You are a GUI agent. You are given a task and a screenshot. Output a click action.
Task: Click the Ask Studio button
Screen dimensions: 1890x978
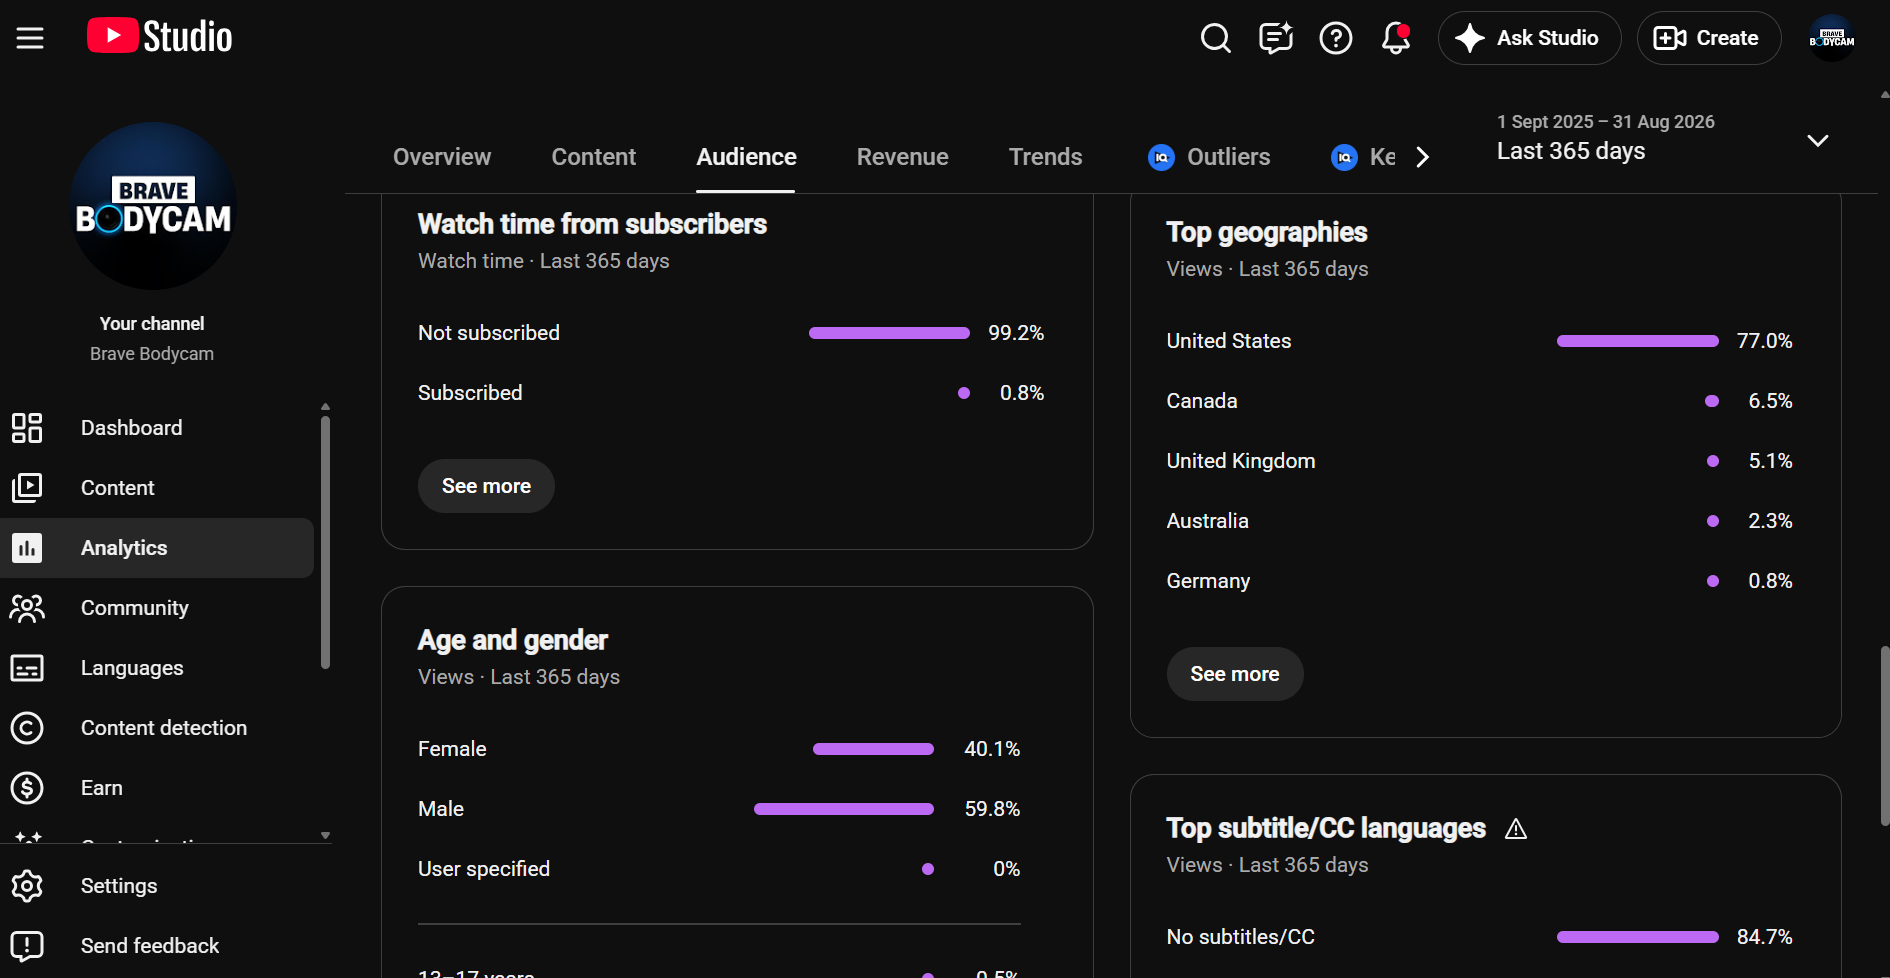1529,38
